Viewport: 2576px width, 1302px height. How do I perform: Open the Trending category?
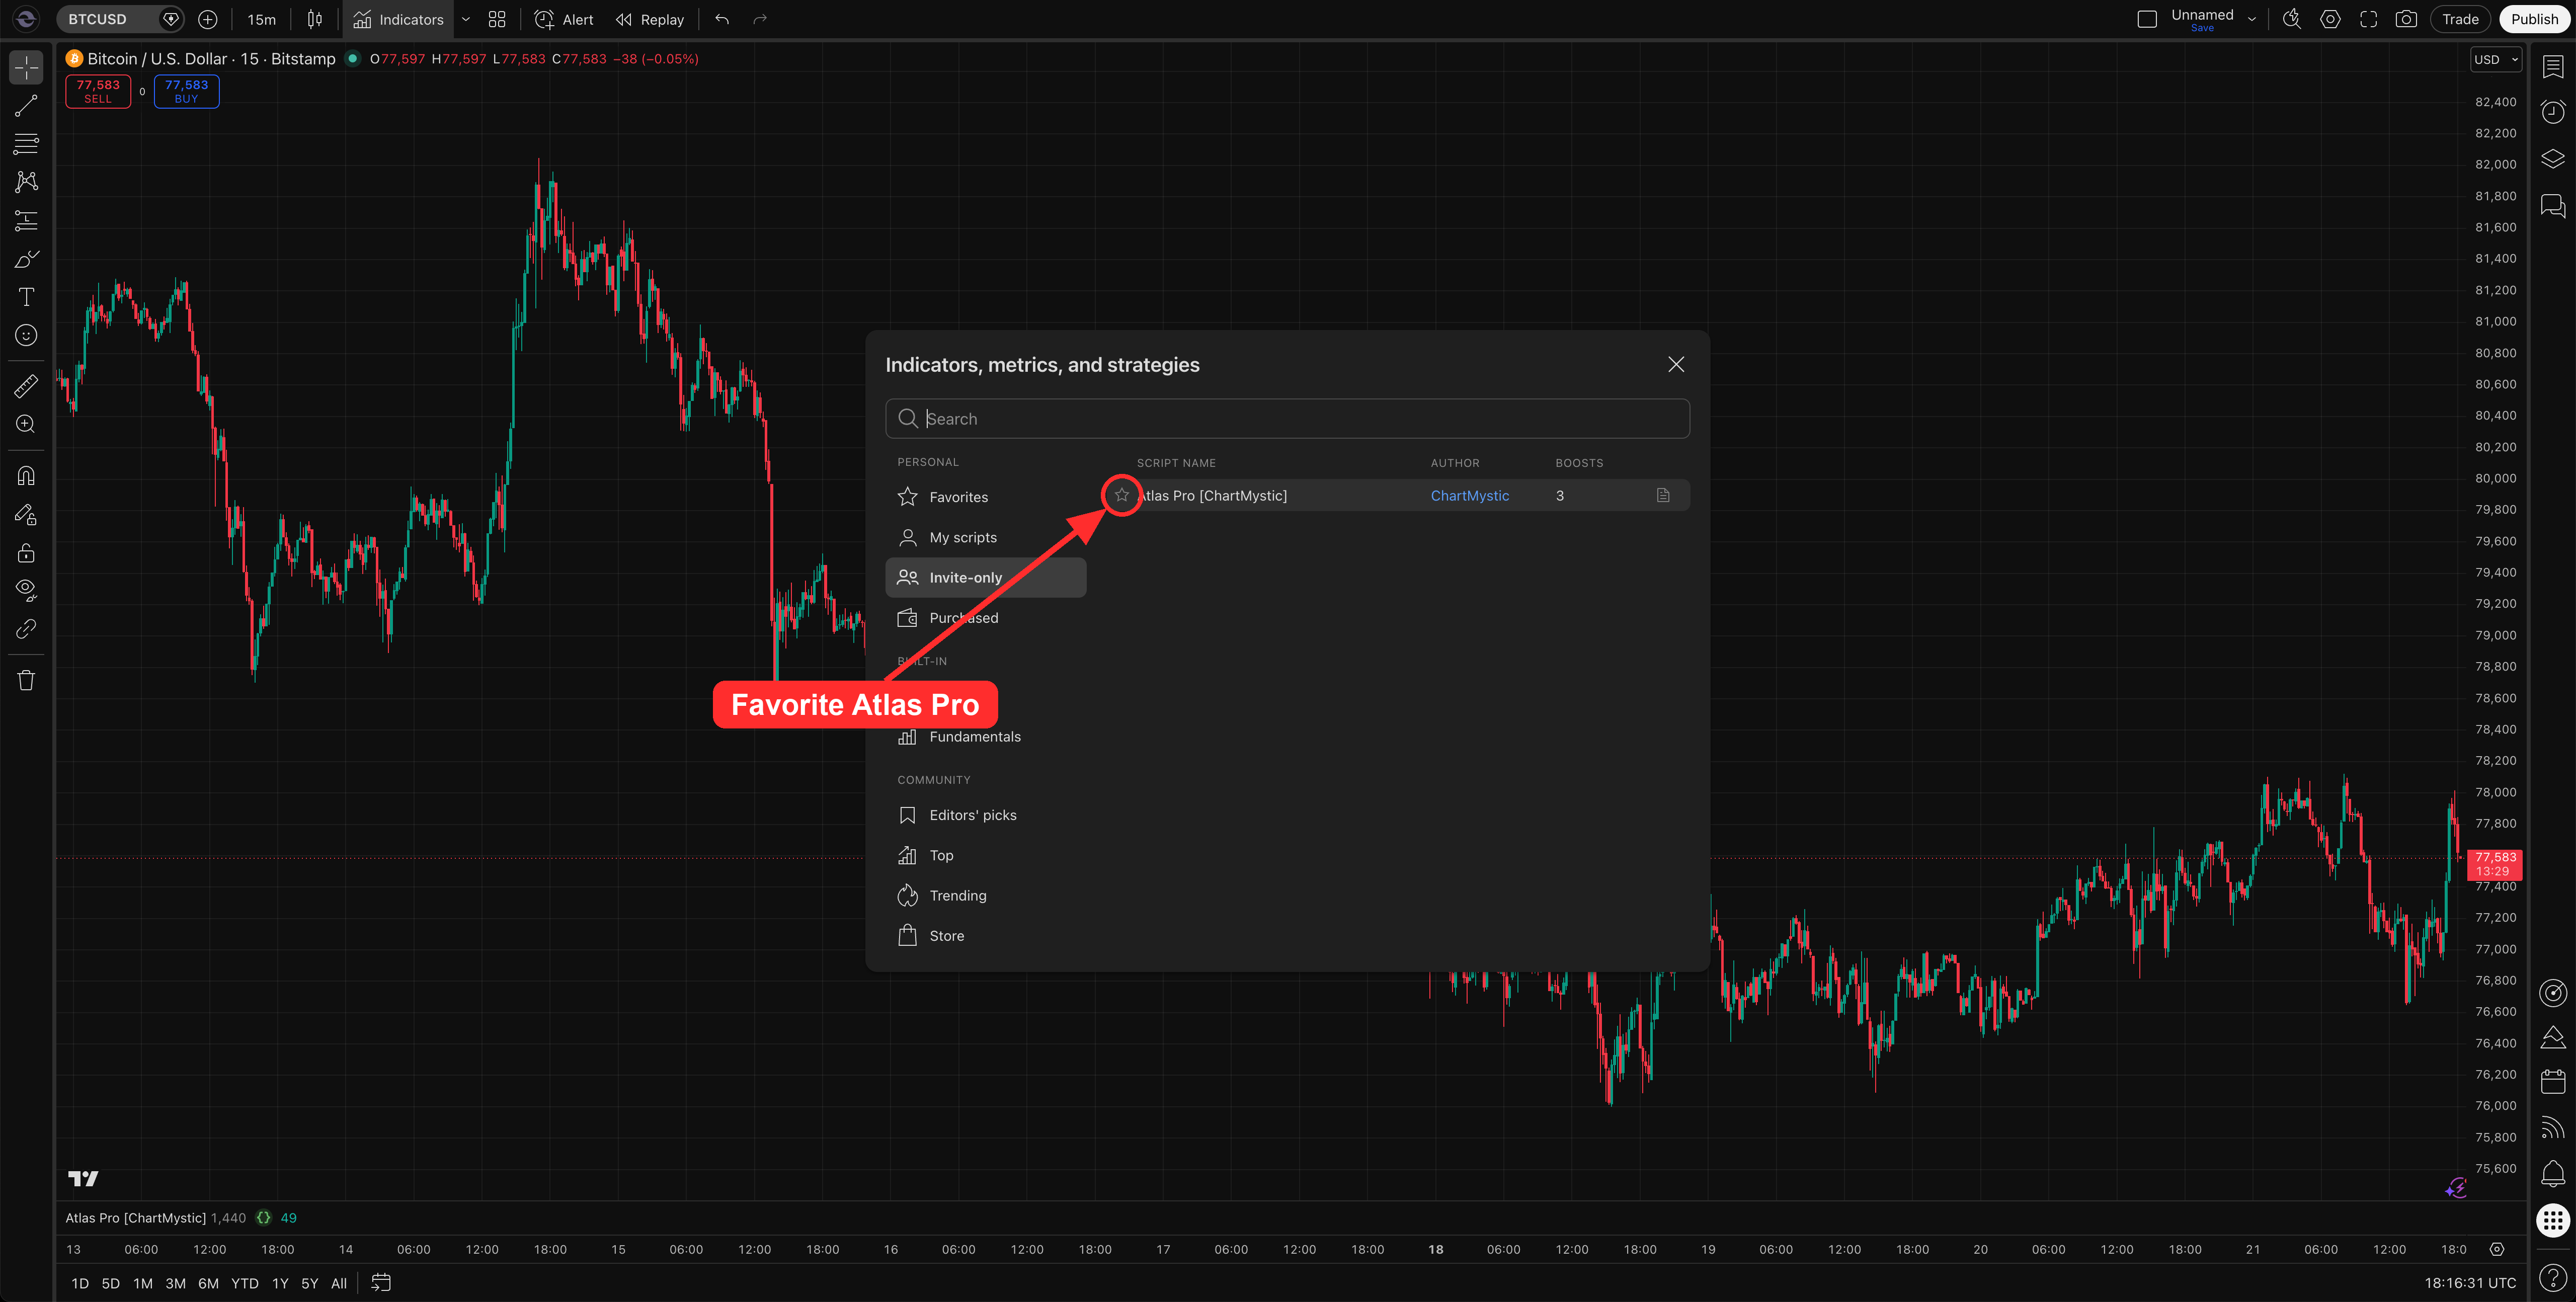click(x=985, y=895)
